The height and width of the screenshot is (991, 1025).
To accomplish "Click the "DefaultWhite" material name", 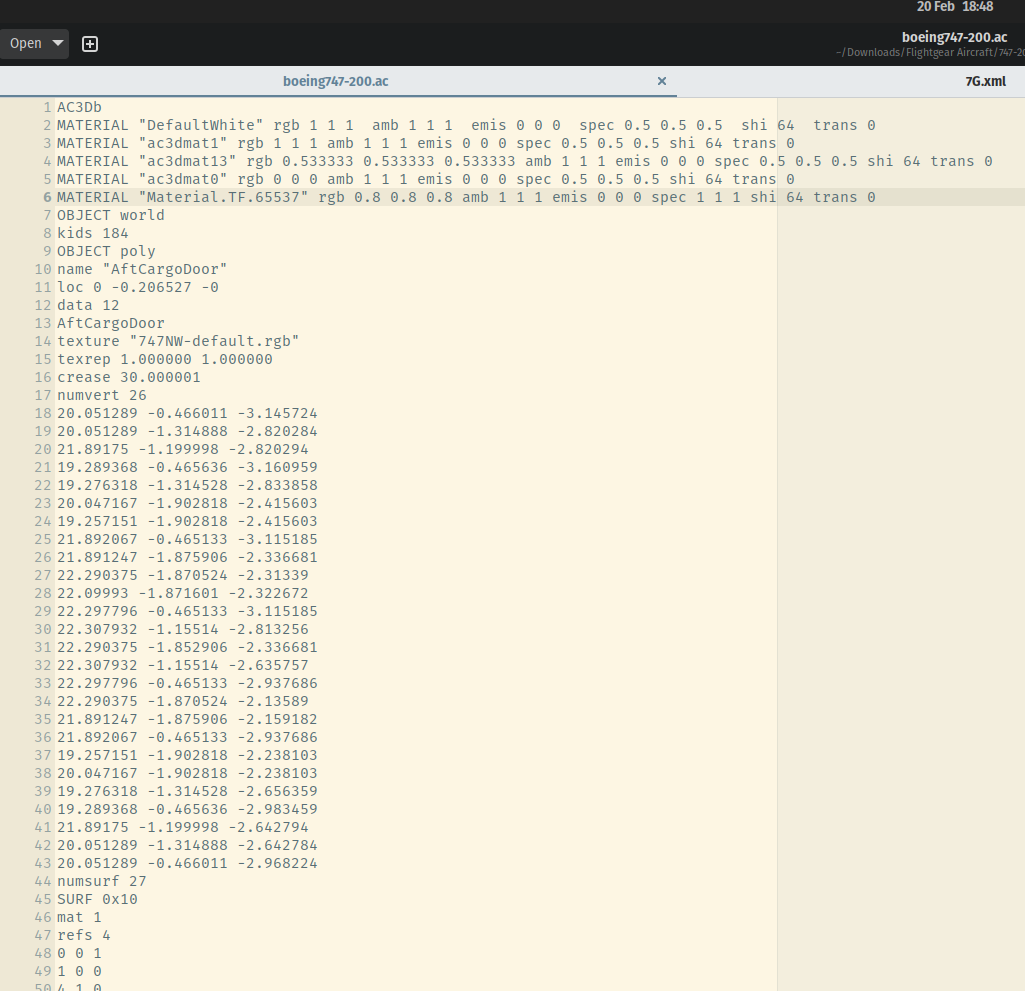I will 201,126.
